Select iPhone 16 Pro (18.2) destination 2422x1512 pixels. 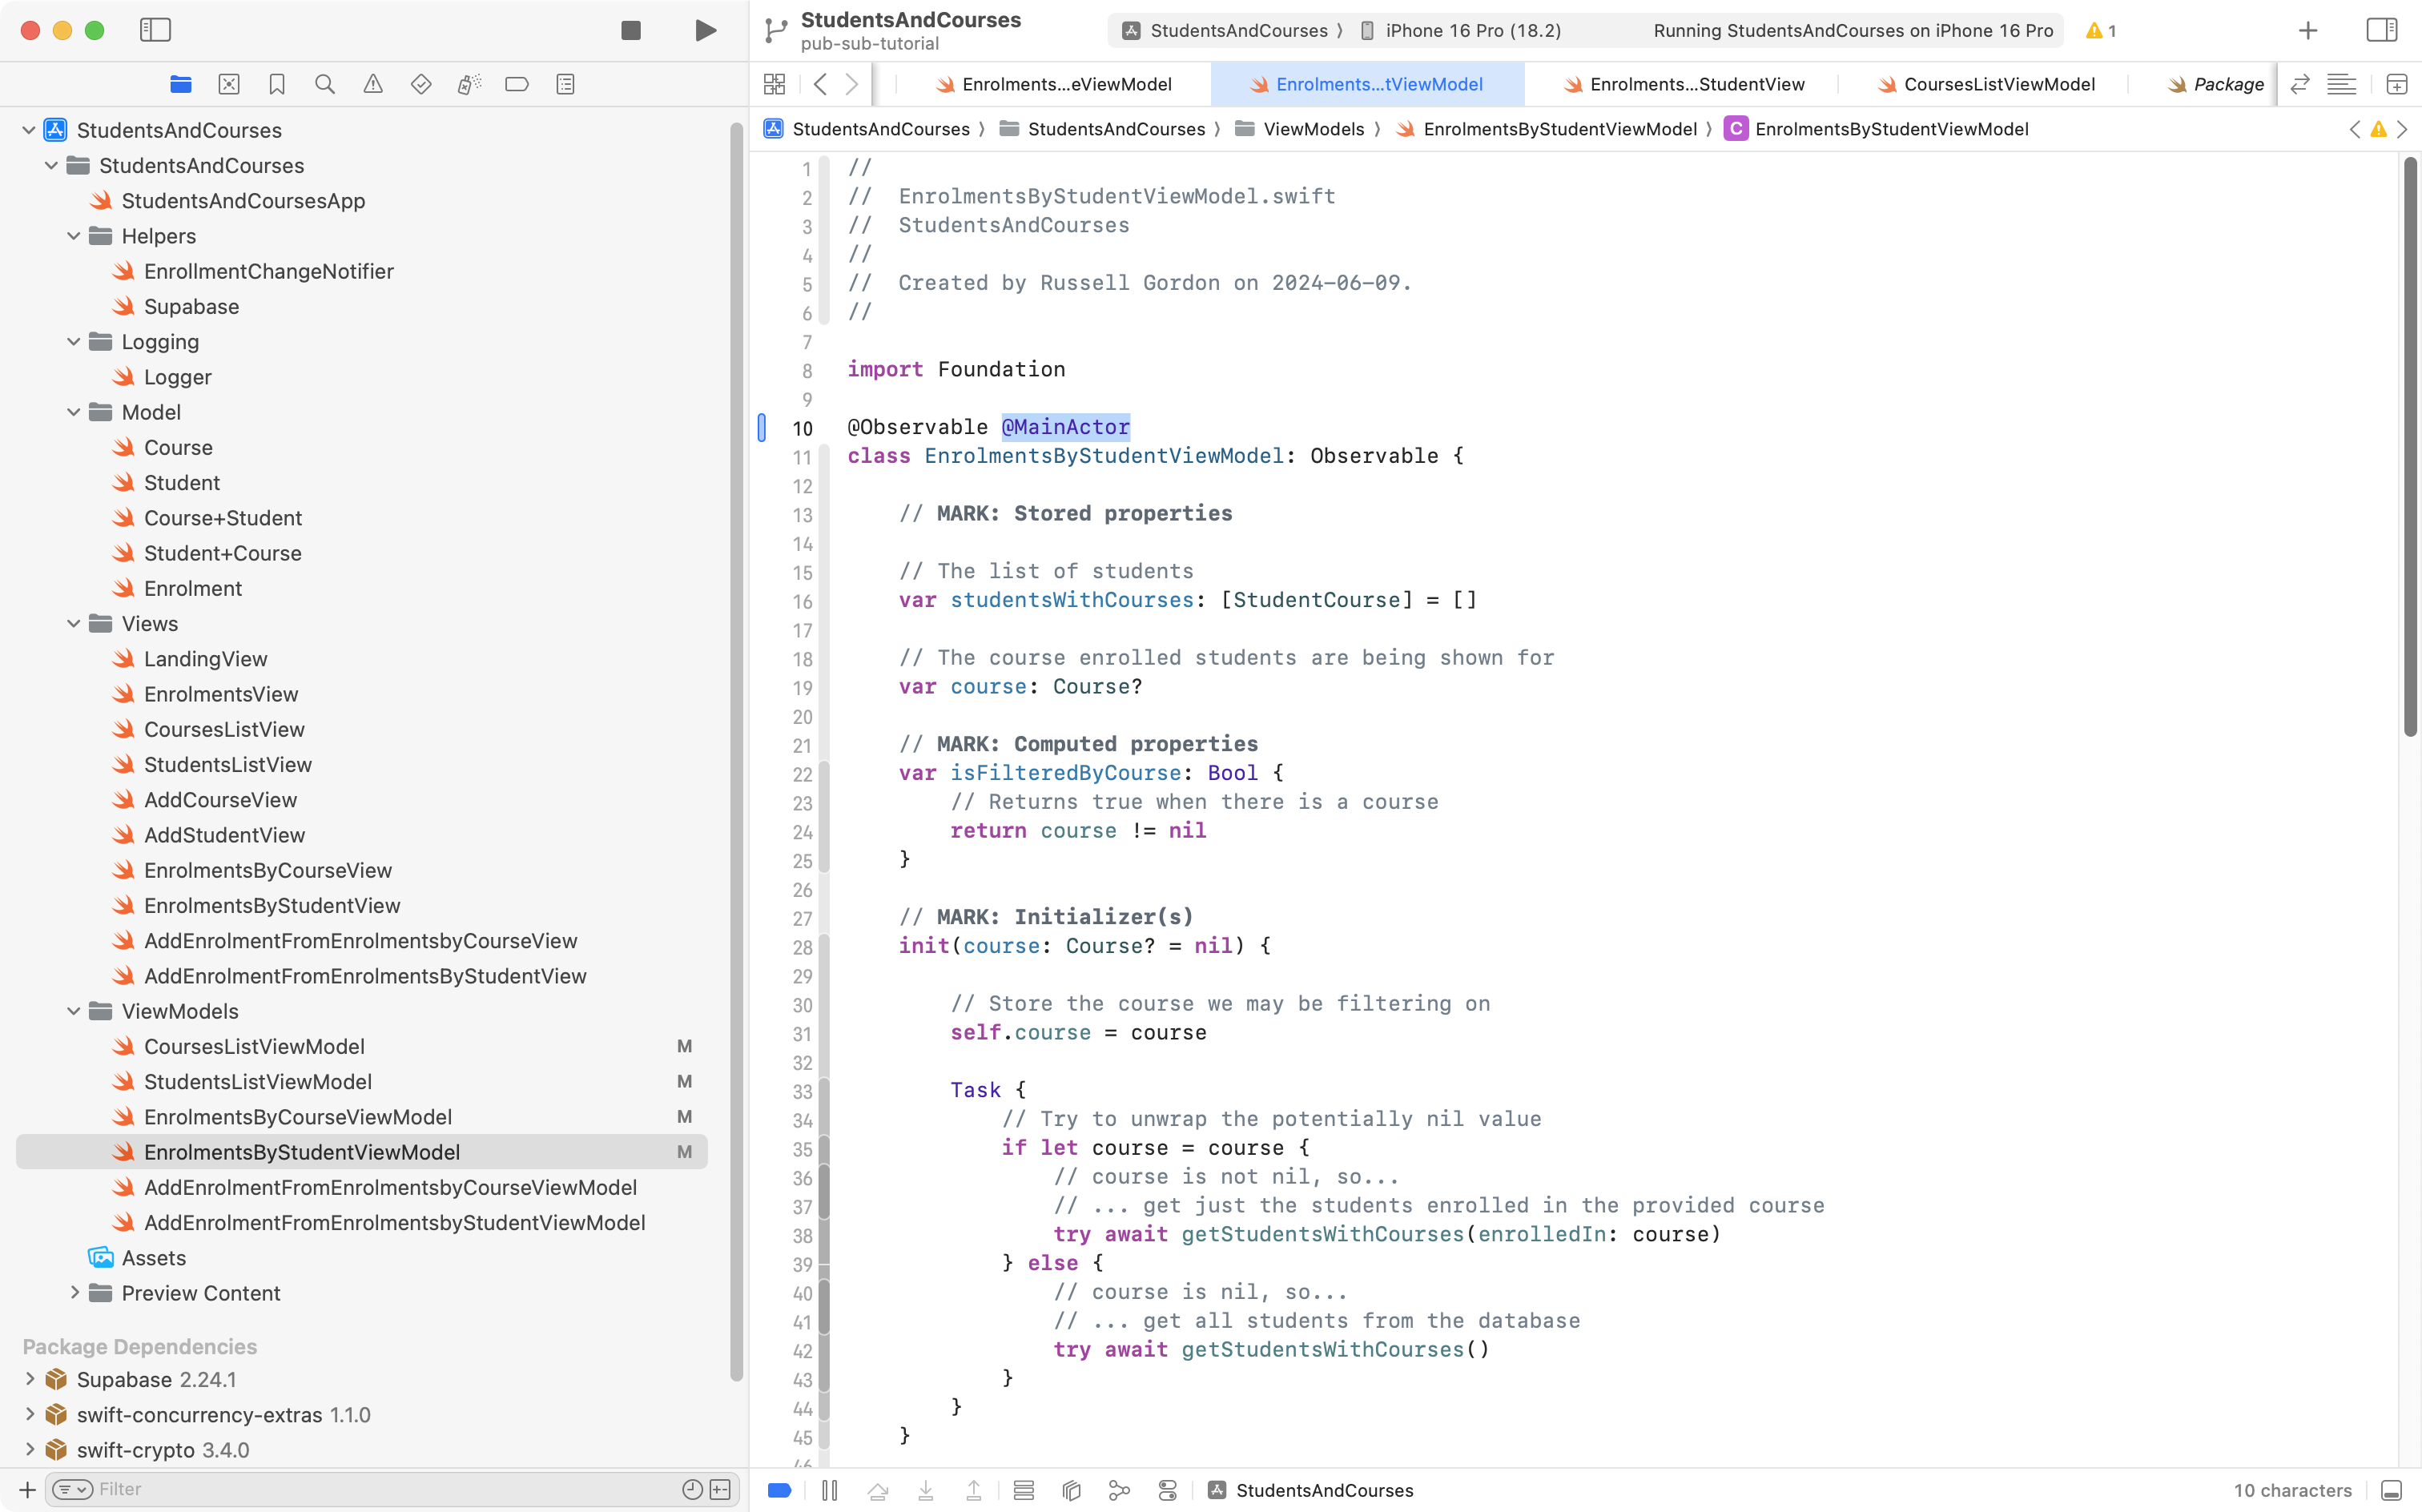[x=1472, y=31]
